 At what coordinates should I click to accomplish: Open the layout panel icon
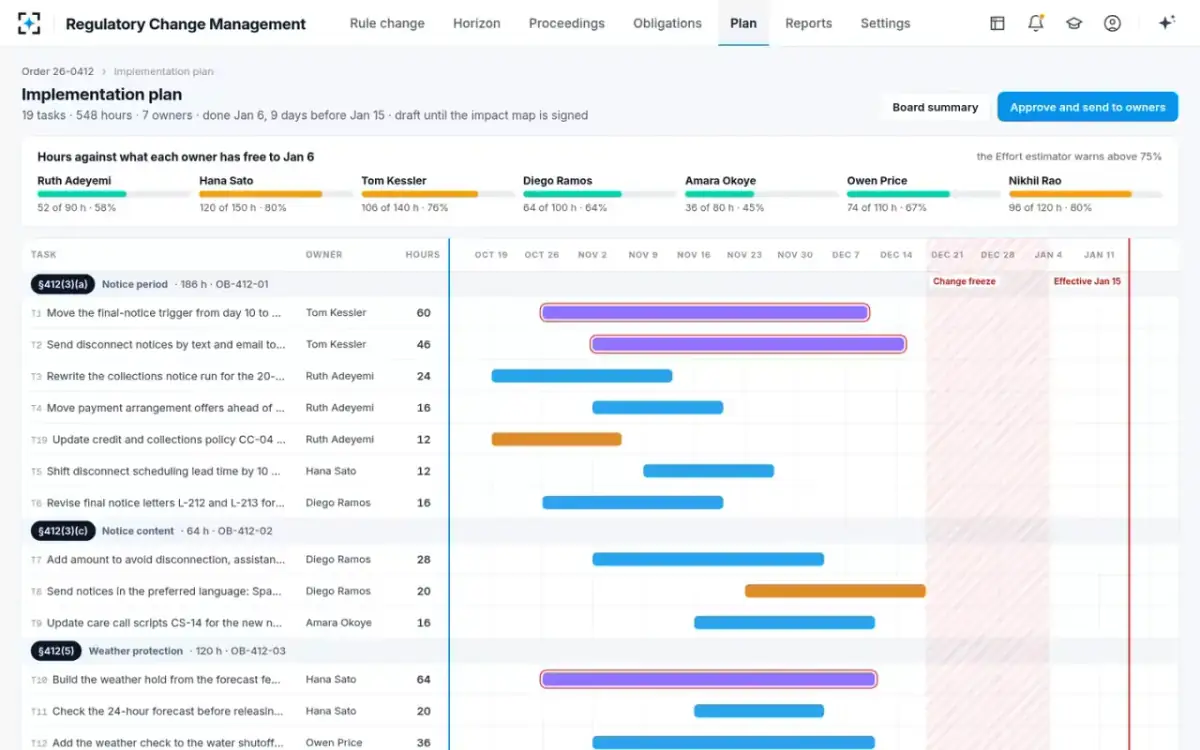pos(997,23)
